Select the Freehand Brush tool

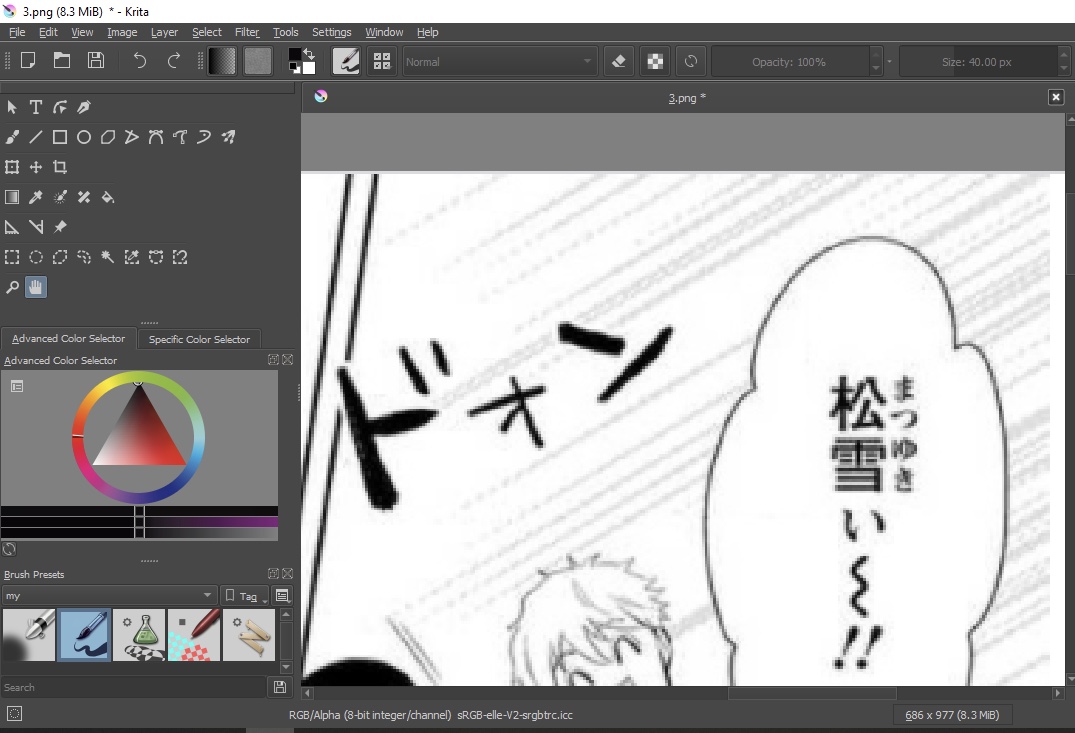point(12,137)
